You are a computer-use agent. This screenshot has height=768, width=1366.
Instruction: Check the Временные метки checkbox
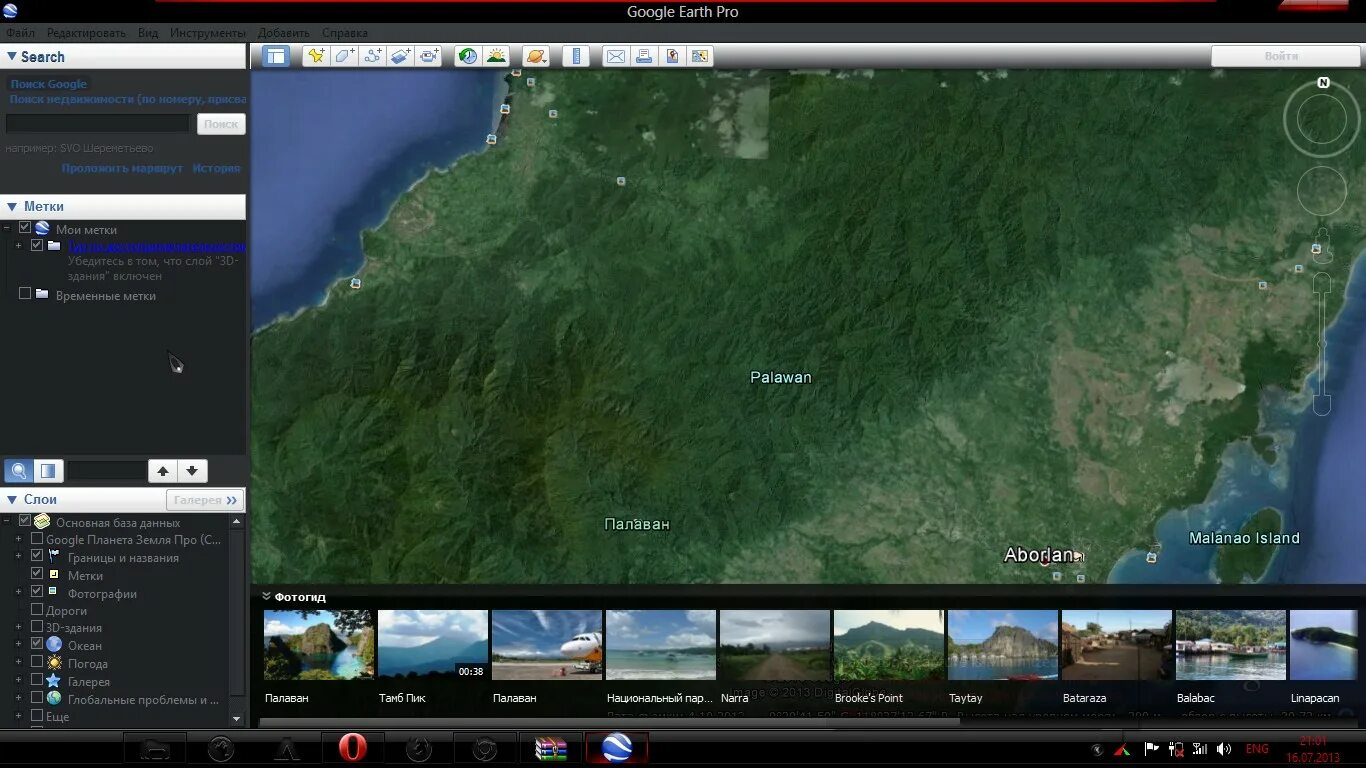[25, 294]
